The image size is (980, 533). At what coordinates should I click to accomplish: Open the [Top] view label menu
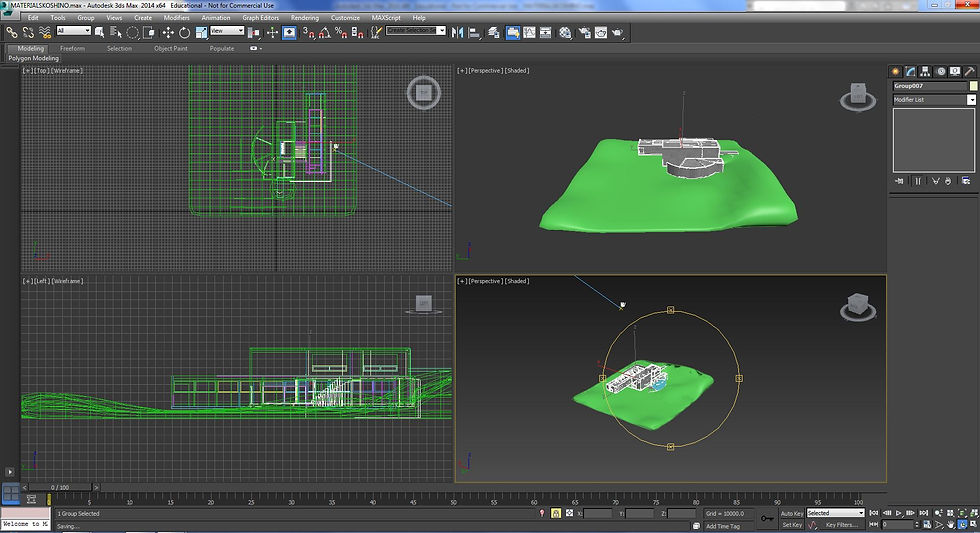(42, 71)
